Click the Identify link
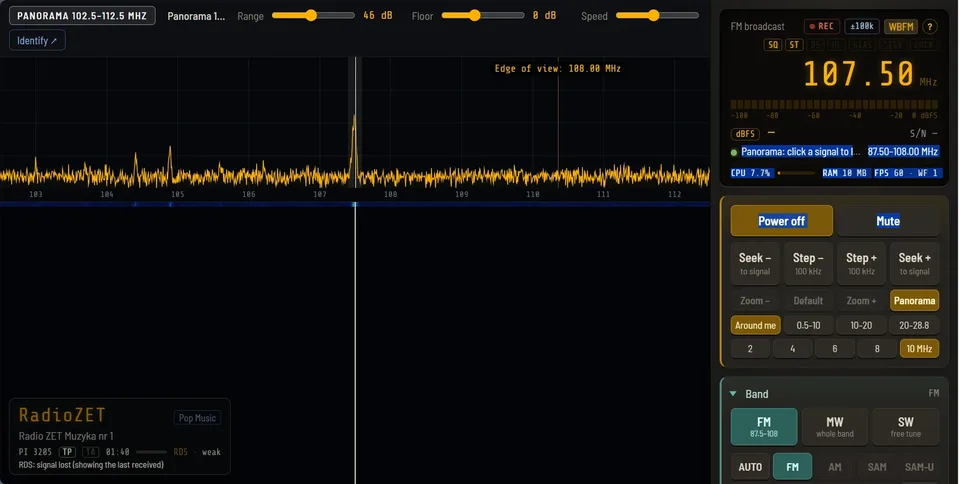 coord(37,40)
